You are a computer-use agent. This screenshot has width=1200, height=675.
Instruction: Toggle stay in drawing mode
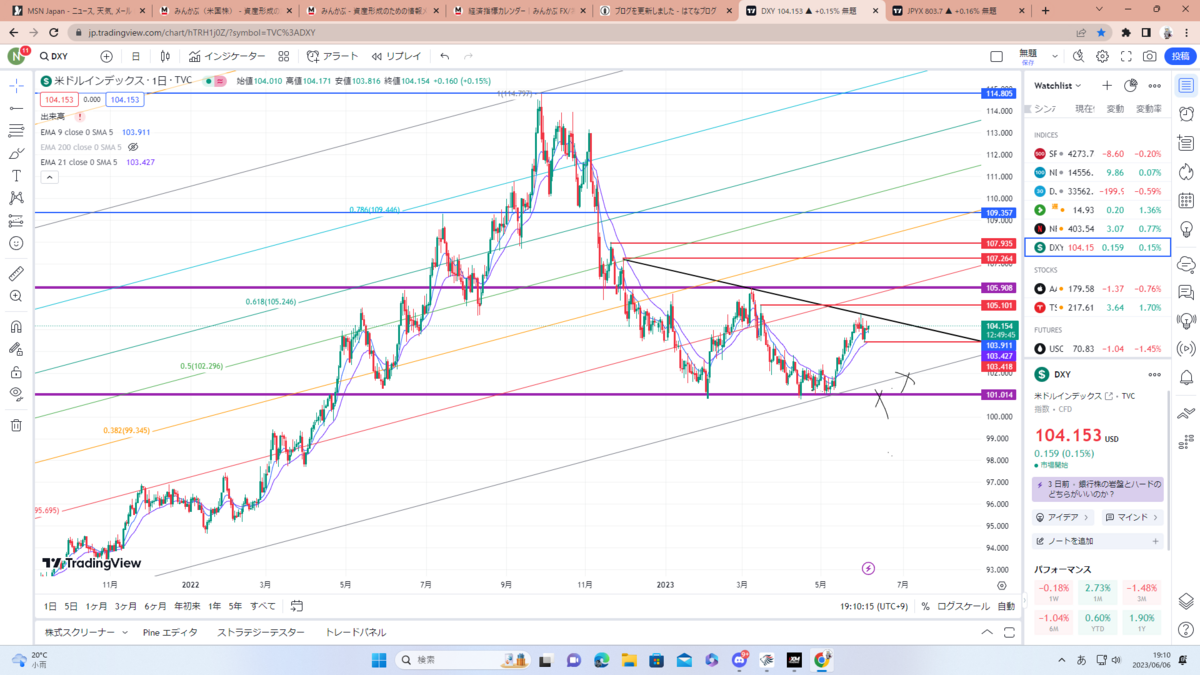tap(16, 349)
